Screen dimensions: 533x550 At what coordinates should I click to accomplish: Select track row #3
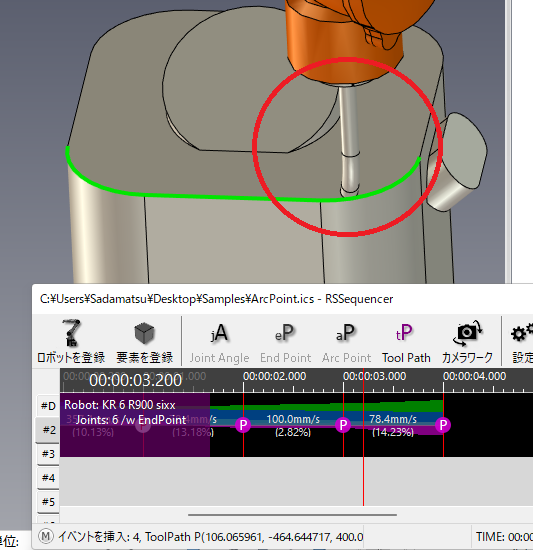(x=48, y=454)
